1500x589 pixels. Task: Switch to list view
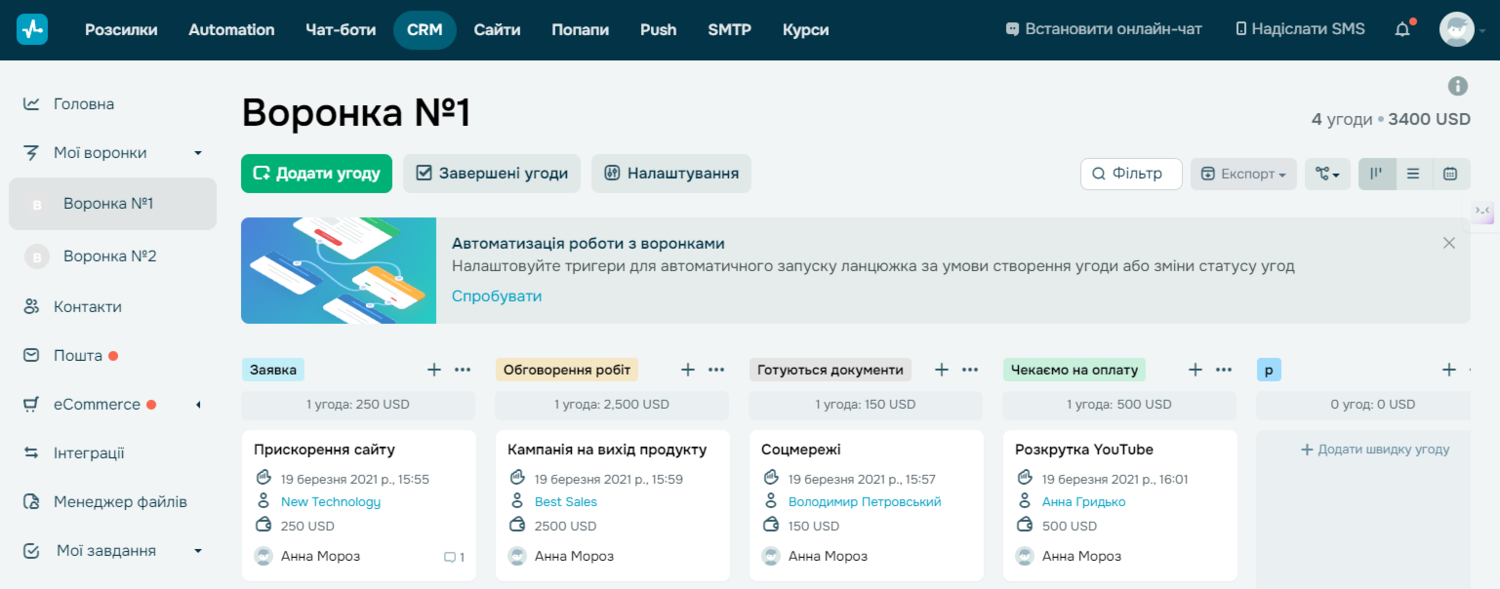pos(1414,173)
